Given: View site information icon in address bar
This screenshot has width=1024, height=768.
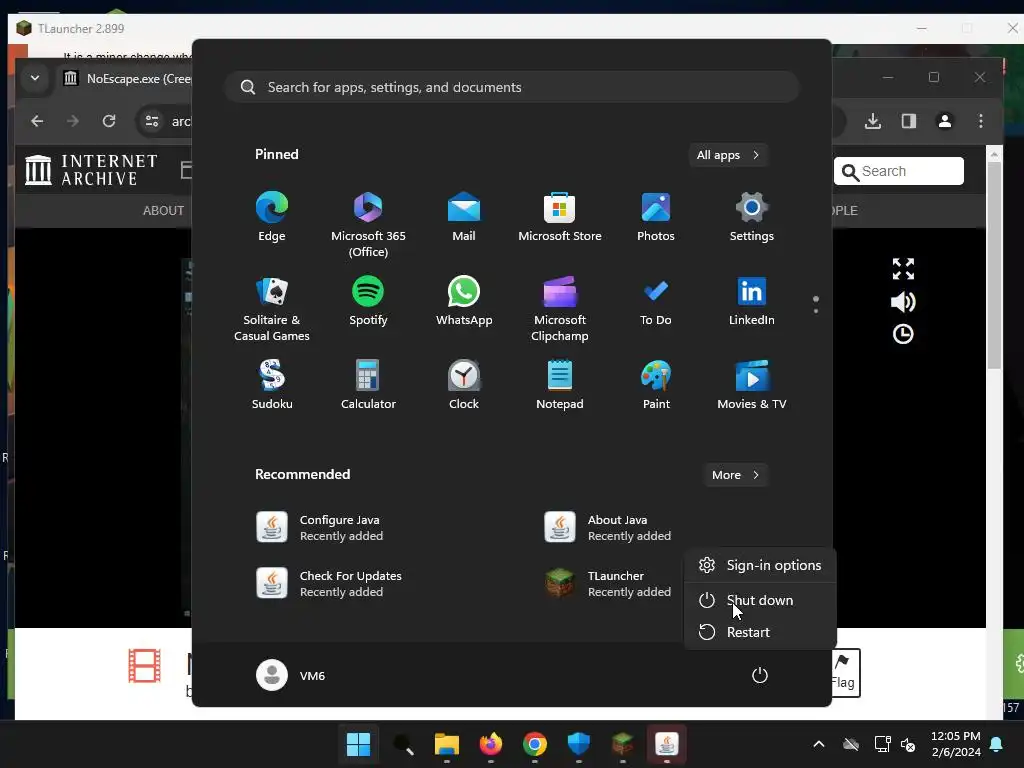Looking at the screenshot, I should point(152,121).
